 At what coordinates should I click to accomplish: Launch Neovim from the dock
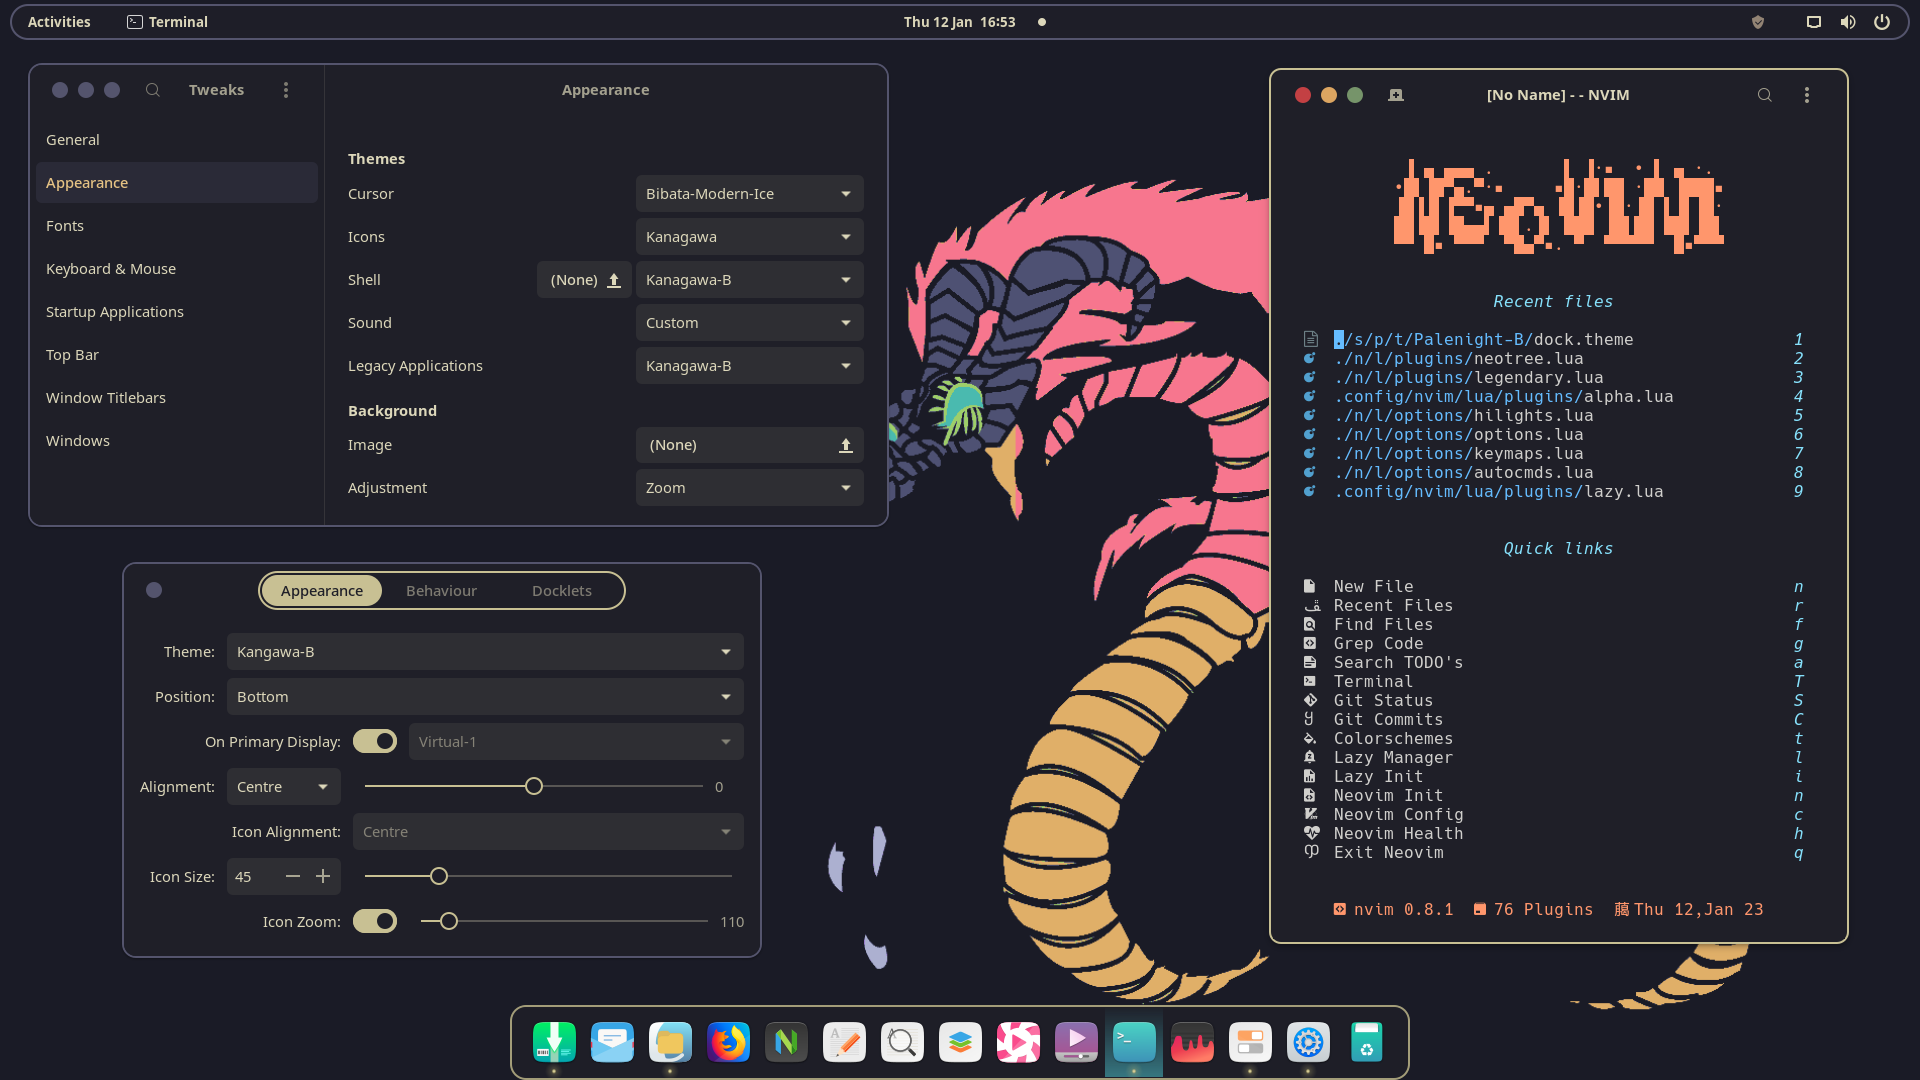[786, 1042]
